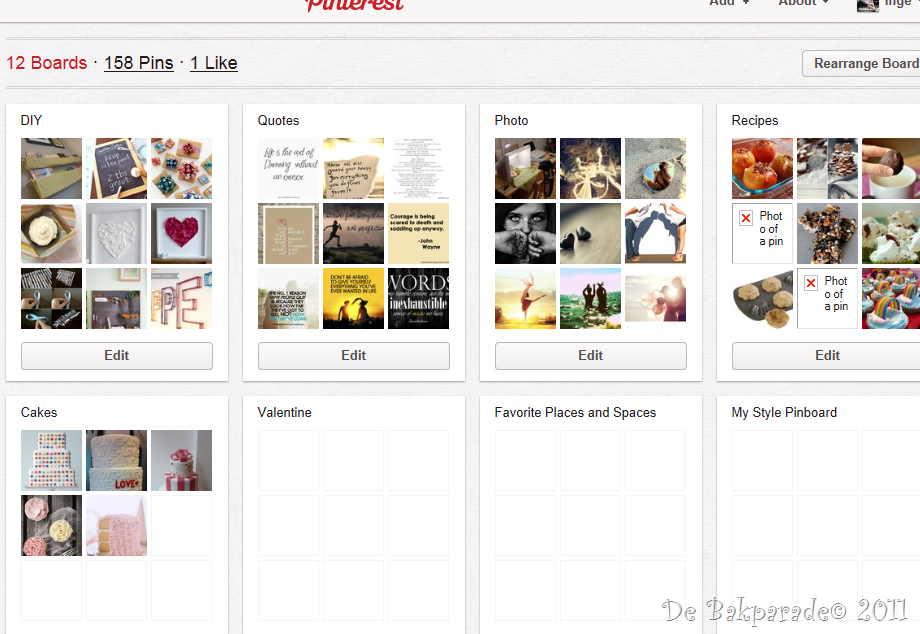Click Edit under the Recipes board
The width and height of the screenshot is (920, 634).
click(x=826, y=355)
